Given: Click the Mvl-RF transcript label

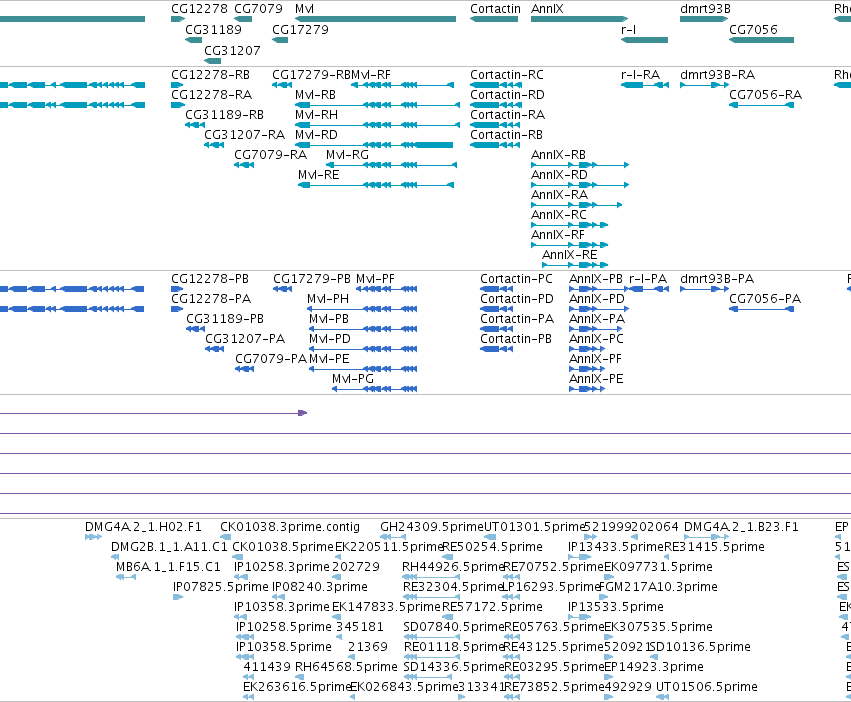Looking at the screenshot, I should pos(371,74).
